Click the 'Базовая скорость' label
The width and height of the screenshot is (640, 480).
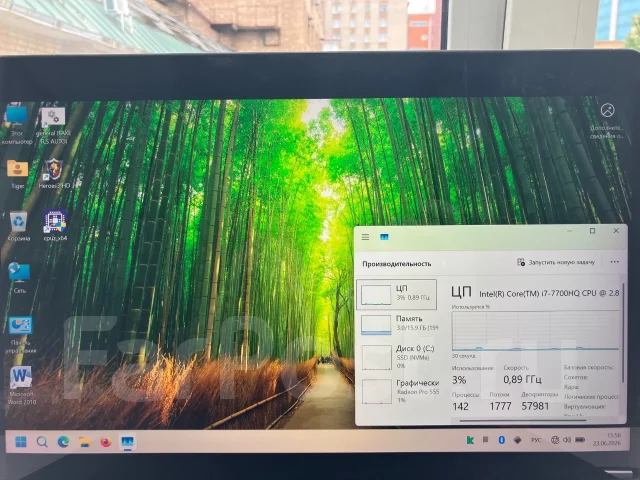[588, 367]
